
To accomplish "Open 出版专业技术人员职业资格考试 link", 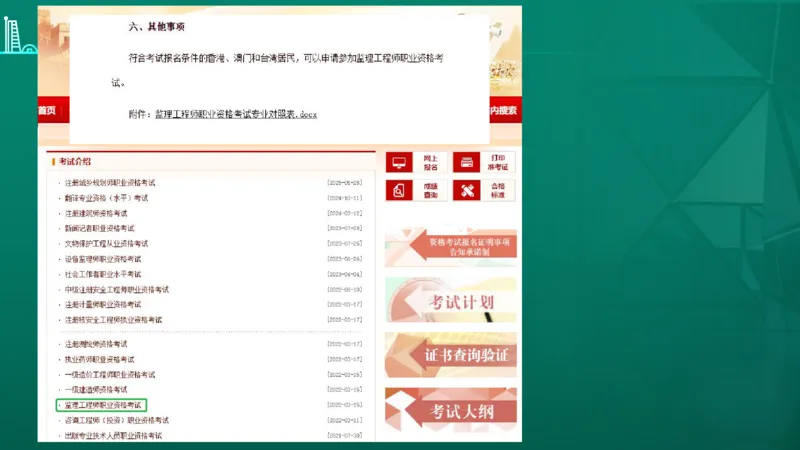I will (113, 436).
